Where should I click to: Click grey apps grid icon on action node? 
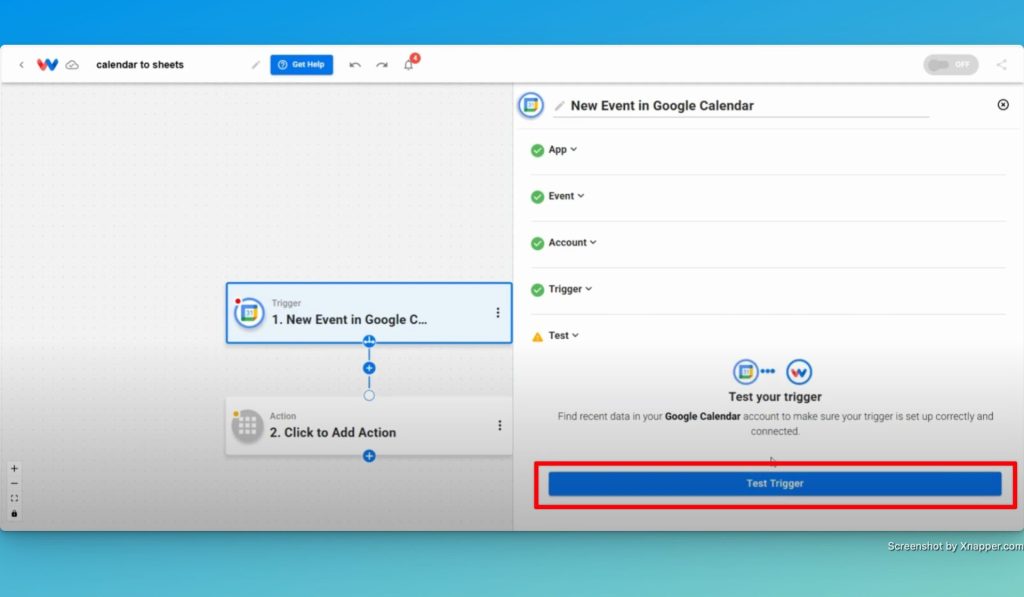point(248,426)
